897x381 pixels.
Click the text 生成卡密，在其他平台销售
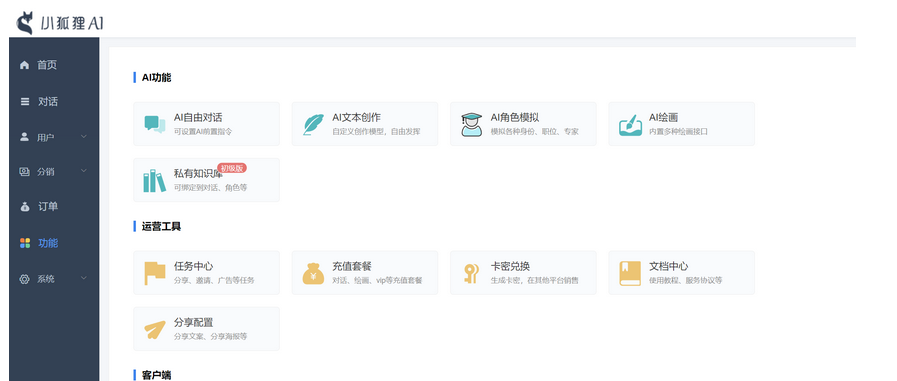click(535, 280)
